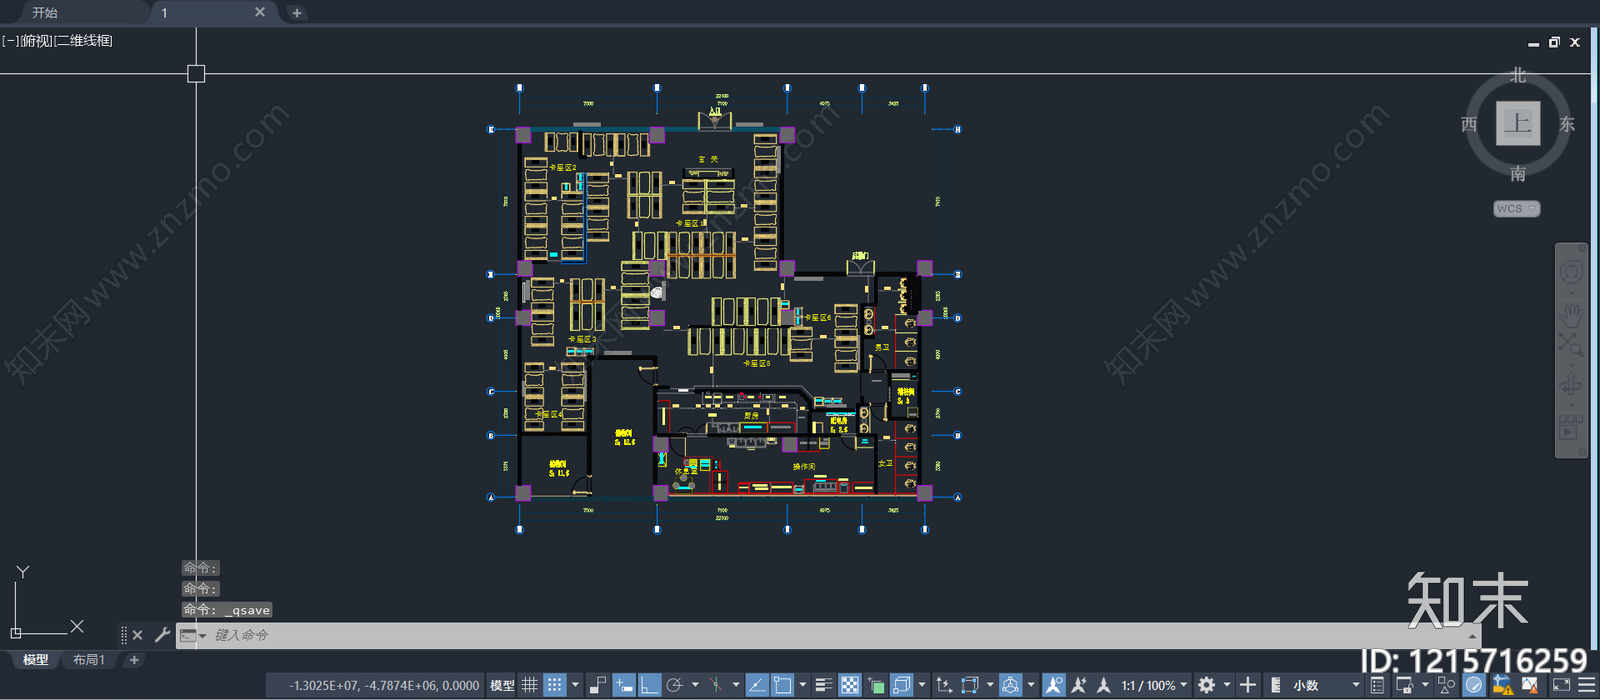Image resolution: width=1600 pixels, height=700 pixels.
Task: Click the infer constraints icon
Action: pyautogui.click(x=597, y=685)
